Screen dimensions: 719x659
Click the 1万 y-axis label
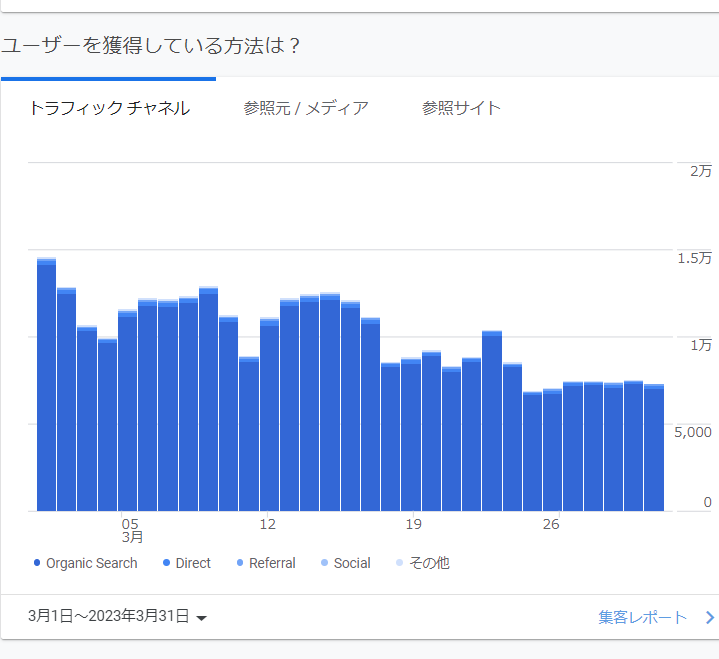pyautogui.click(x=701, y=345)
